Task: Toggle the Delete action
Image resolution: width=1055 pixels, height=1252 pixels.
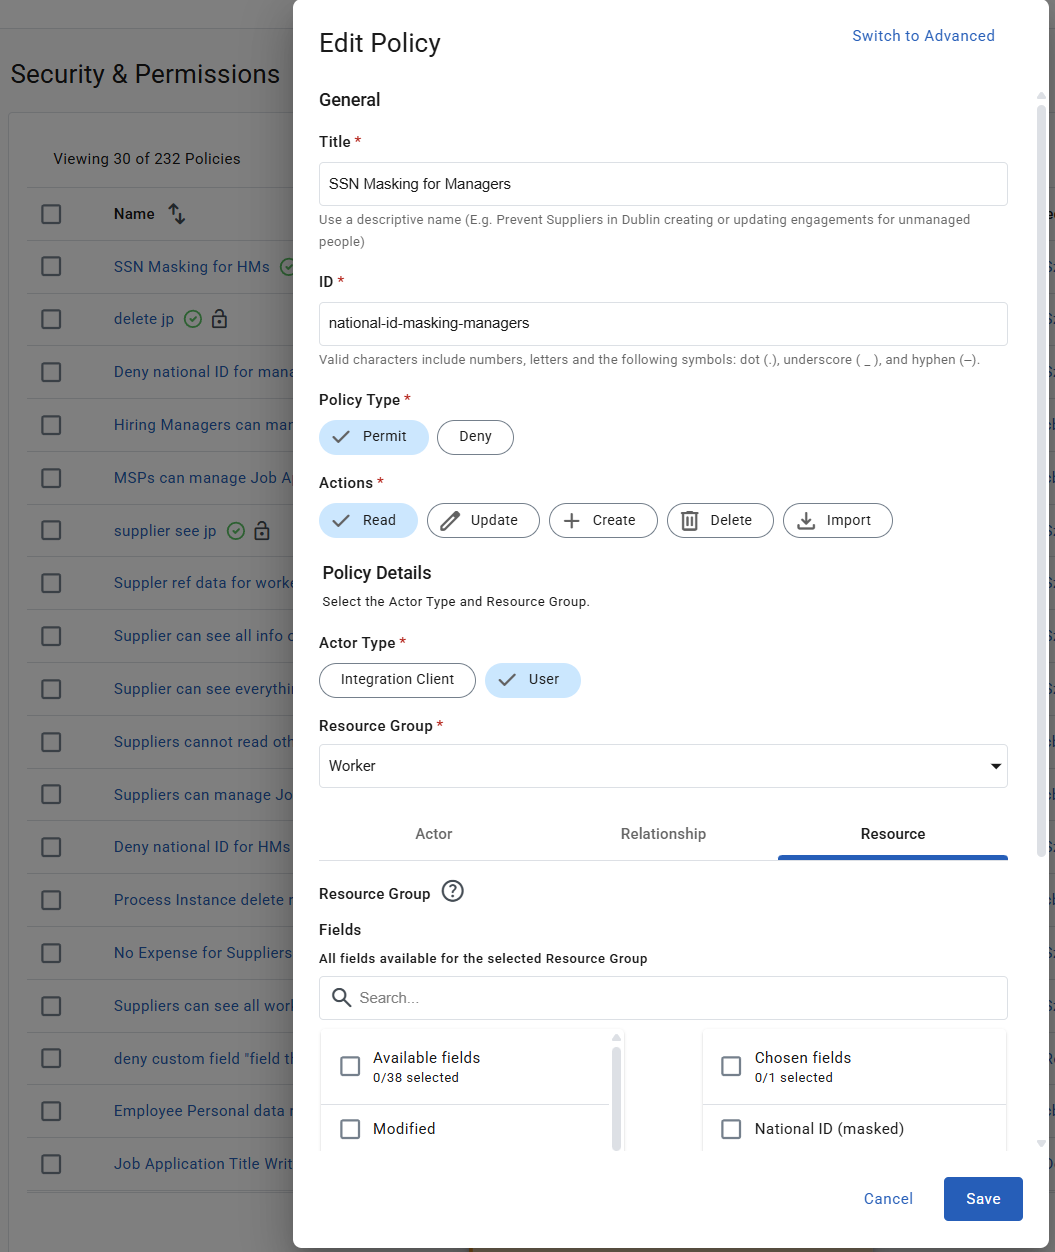Action: point(720,521)
